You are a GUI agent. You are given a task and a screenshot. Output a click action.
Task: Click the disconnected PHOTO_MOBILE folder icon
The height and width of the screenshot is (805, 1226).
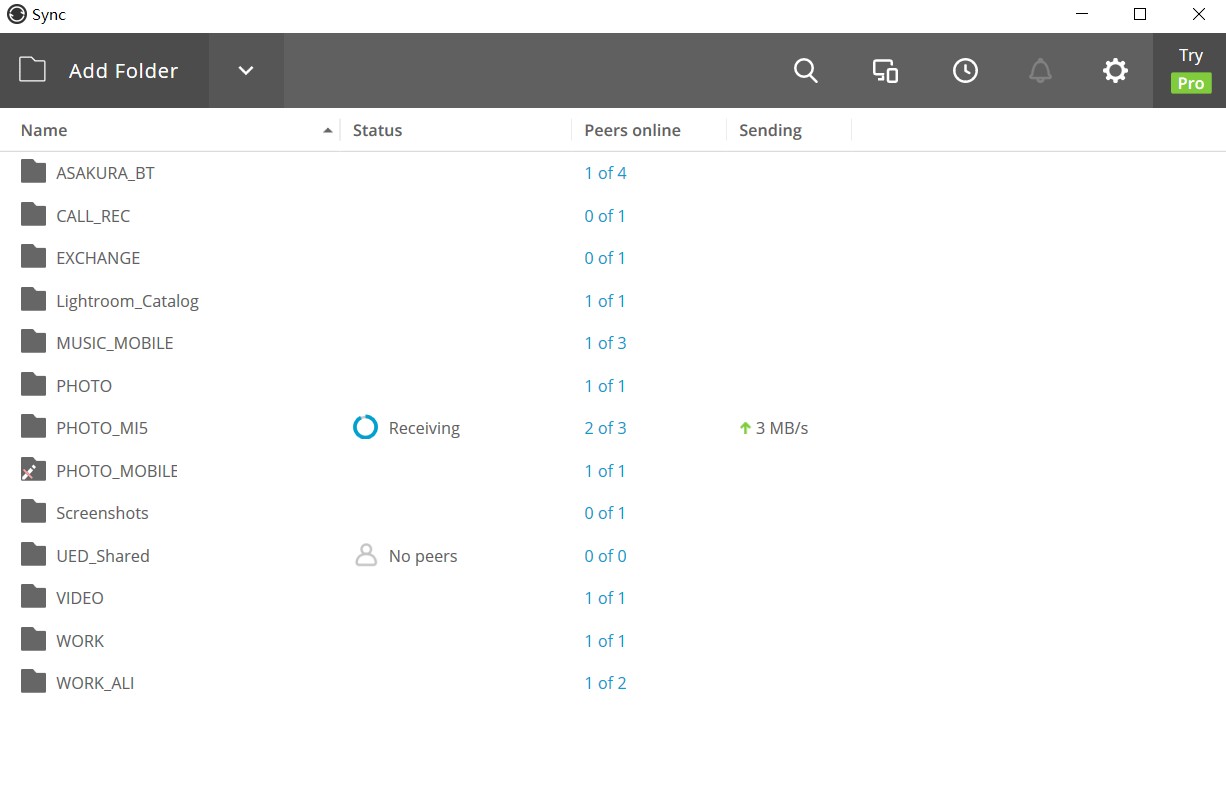(34, 470)
